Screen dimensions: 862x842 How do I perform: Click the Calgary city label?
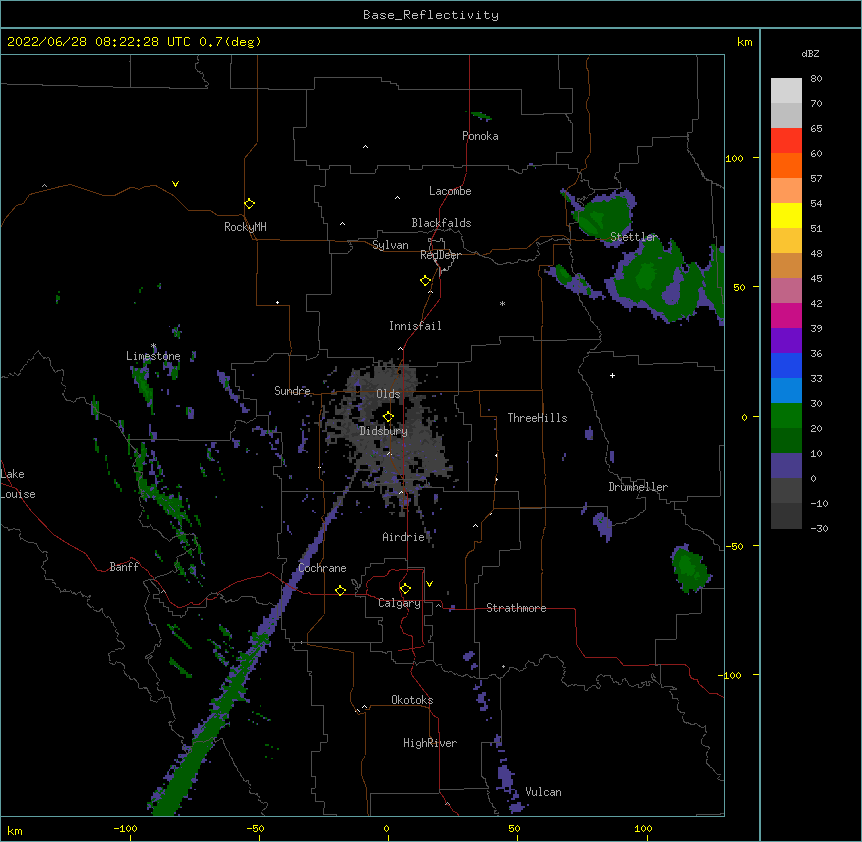click(x=399, y=603)
